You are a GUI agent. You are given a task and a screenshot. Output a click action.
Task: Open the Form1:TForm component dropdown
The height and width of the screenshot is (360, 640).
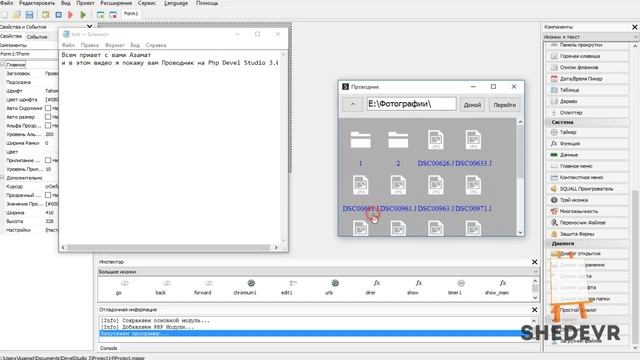(29, 54)
